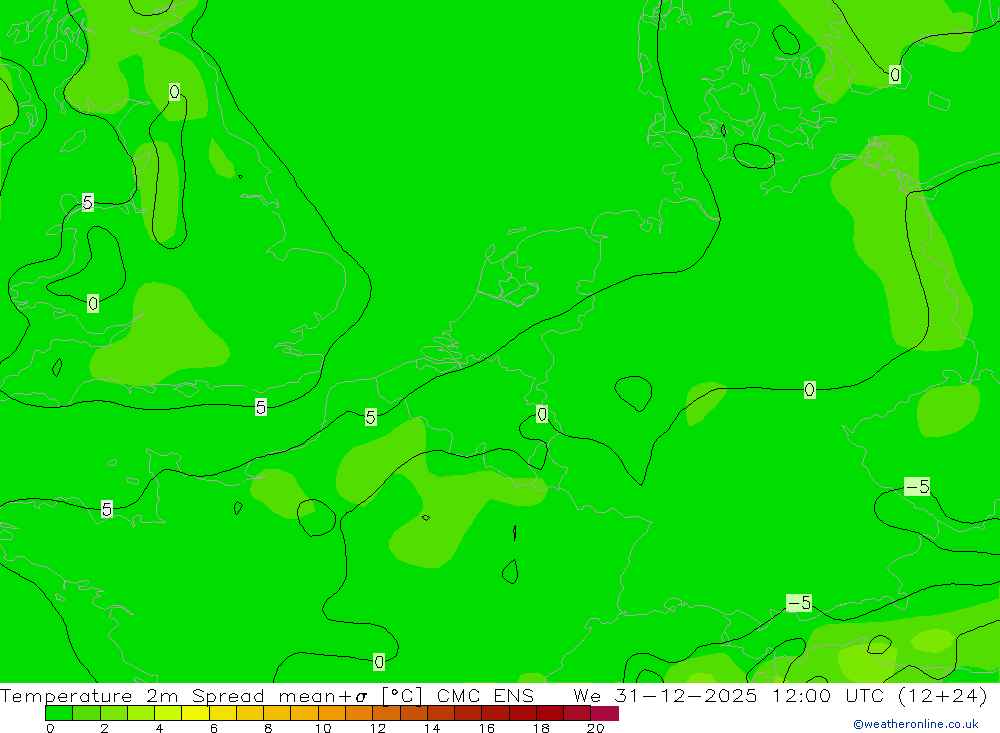Click the legend scale number '18'
The width and height of the screenshot is (1000, 733).
point(541,728)
